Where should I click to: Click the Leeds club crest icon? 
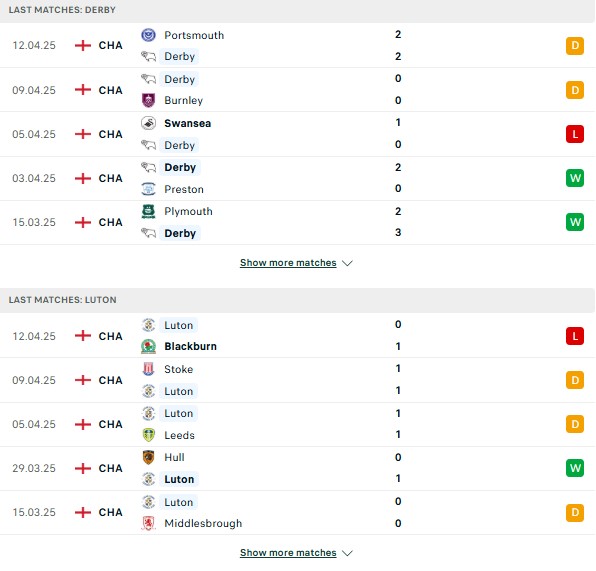click(148, 435)
